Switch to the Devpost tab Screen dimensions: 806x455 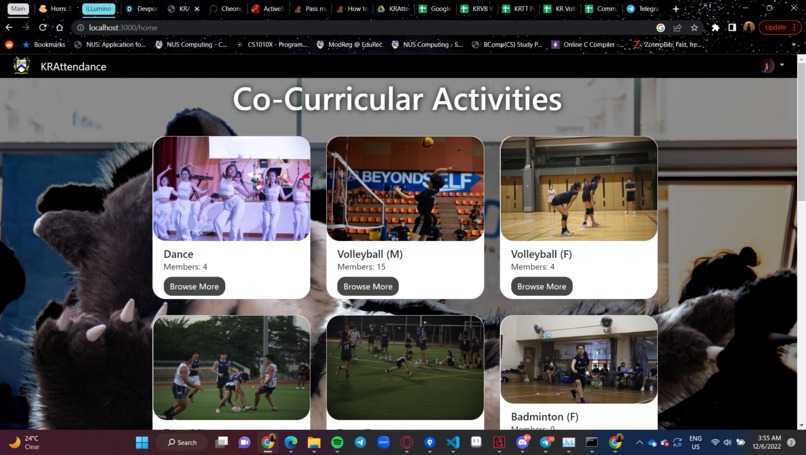(142, 9)
